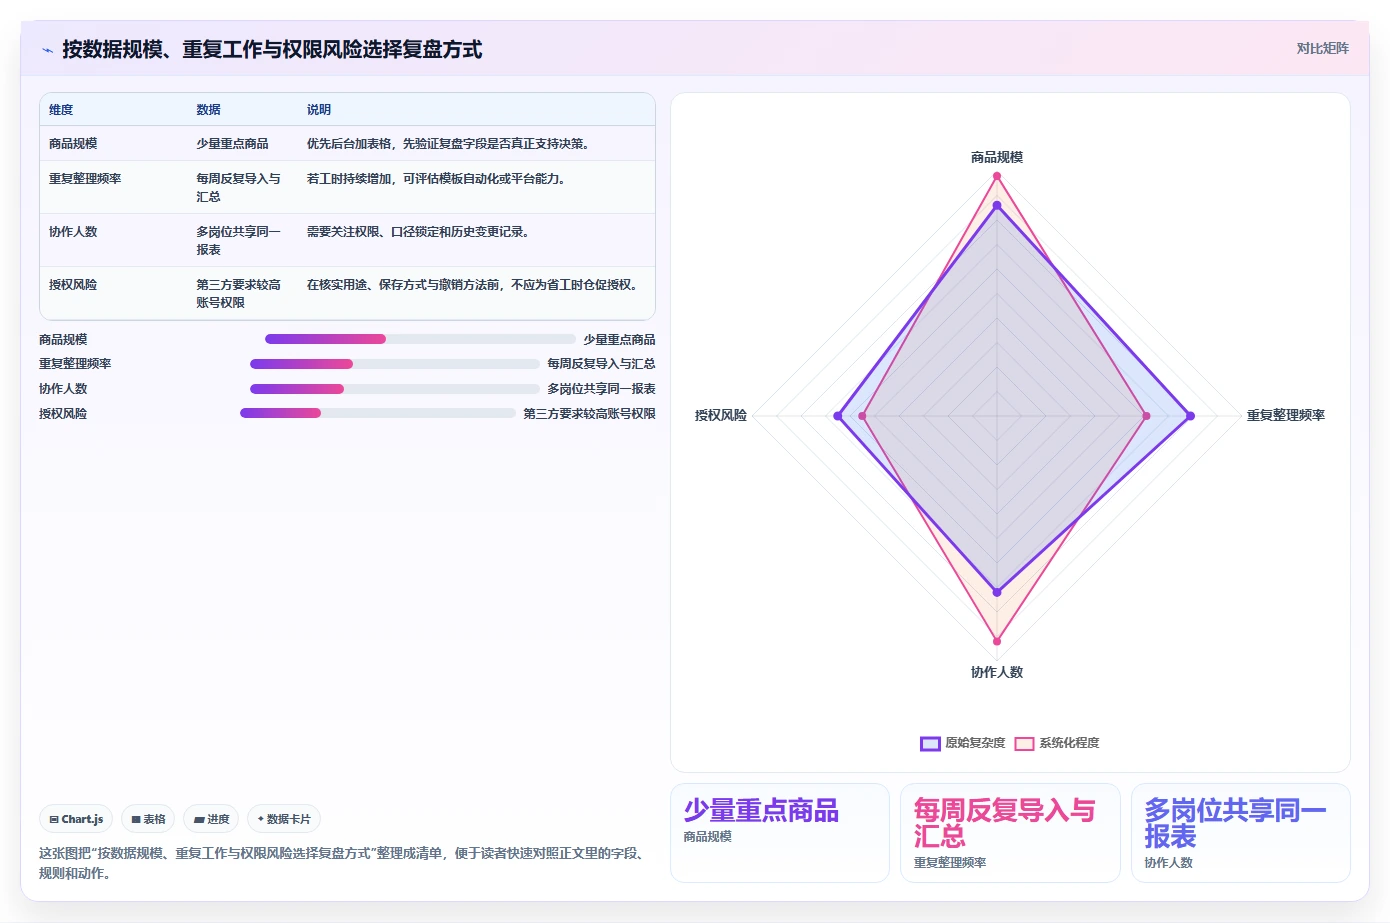
Task: Toggle the 系统化程度 legend entry
Action: [1057, 743]
